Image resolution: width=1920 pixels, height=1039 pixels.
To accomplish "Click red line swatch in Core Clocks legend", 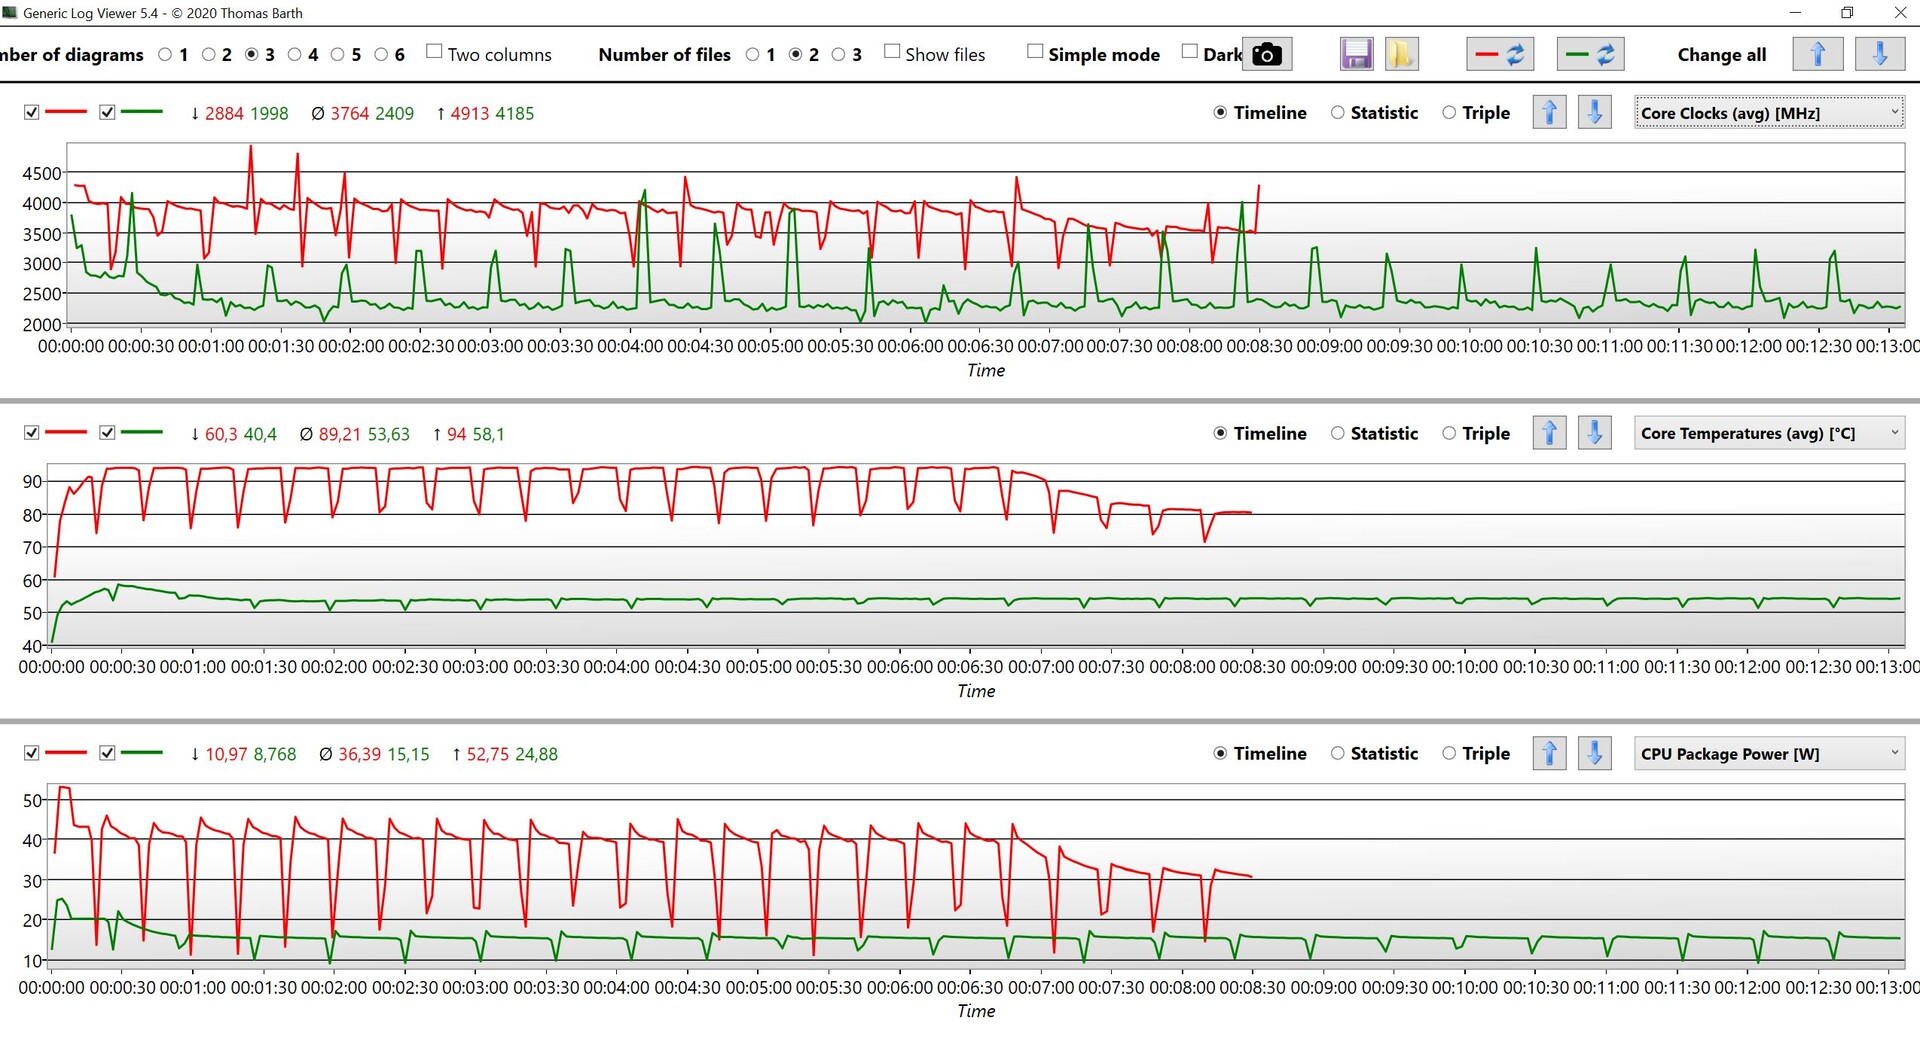I will pos(66,112).
